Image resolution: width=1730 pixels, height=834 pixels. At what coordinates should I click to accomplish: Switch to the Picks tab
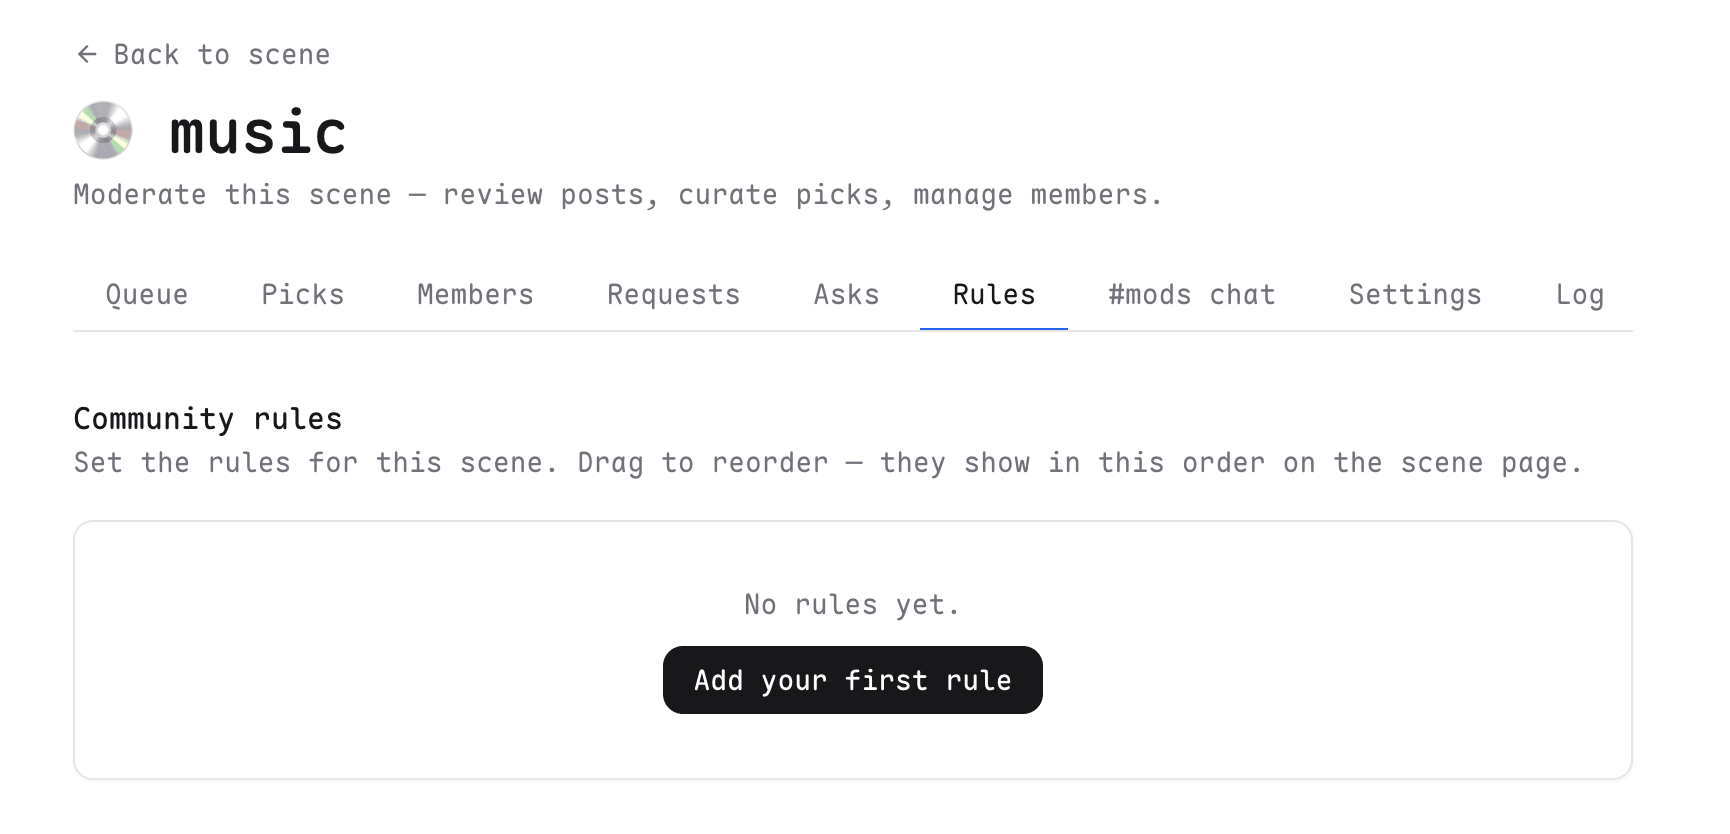(x=303, y=294)
